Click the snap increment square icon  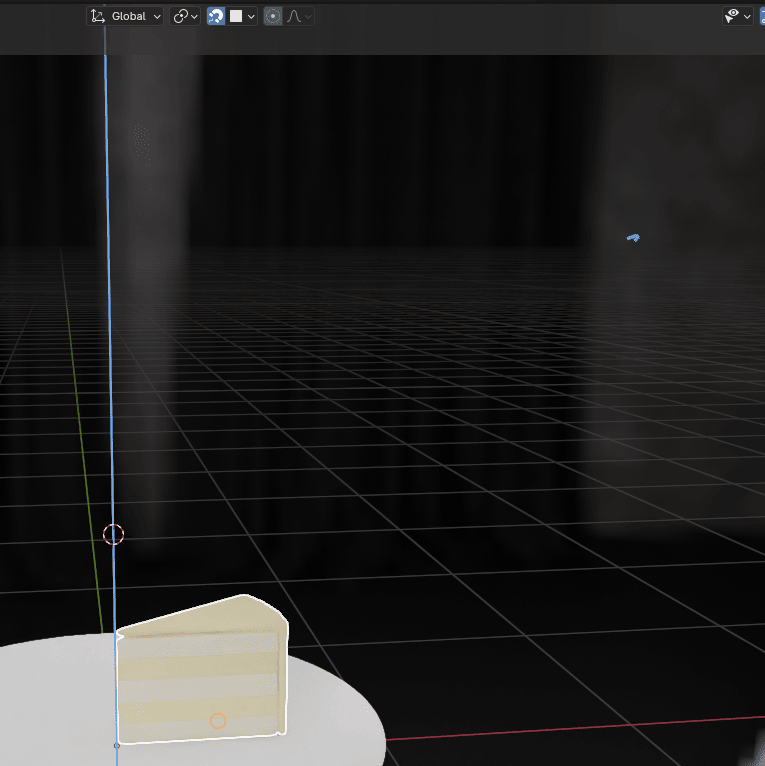pos(236,16)
